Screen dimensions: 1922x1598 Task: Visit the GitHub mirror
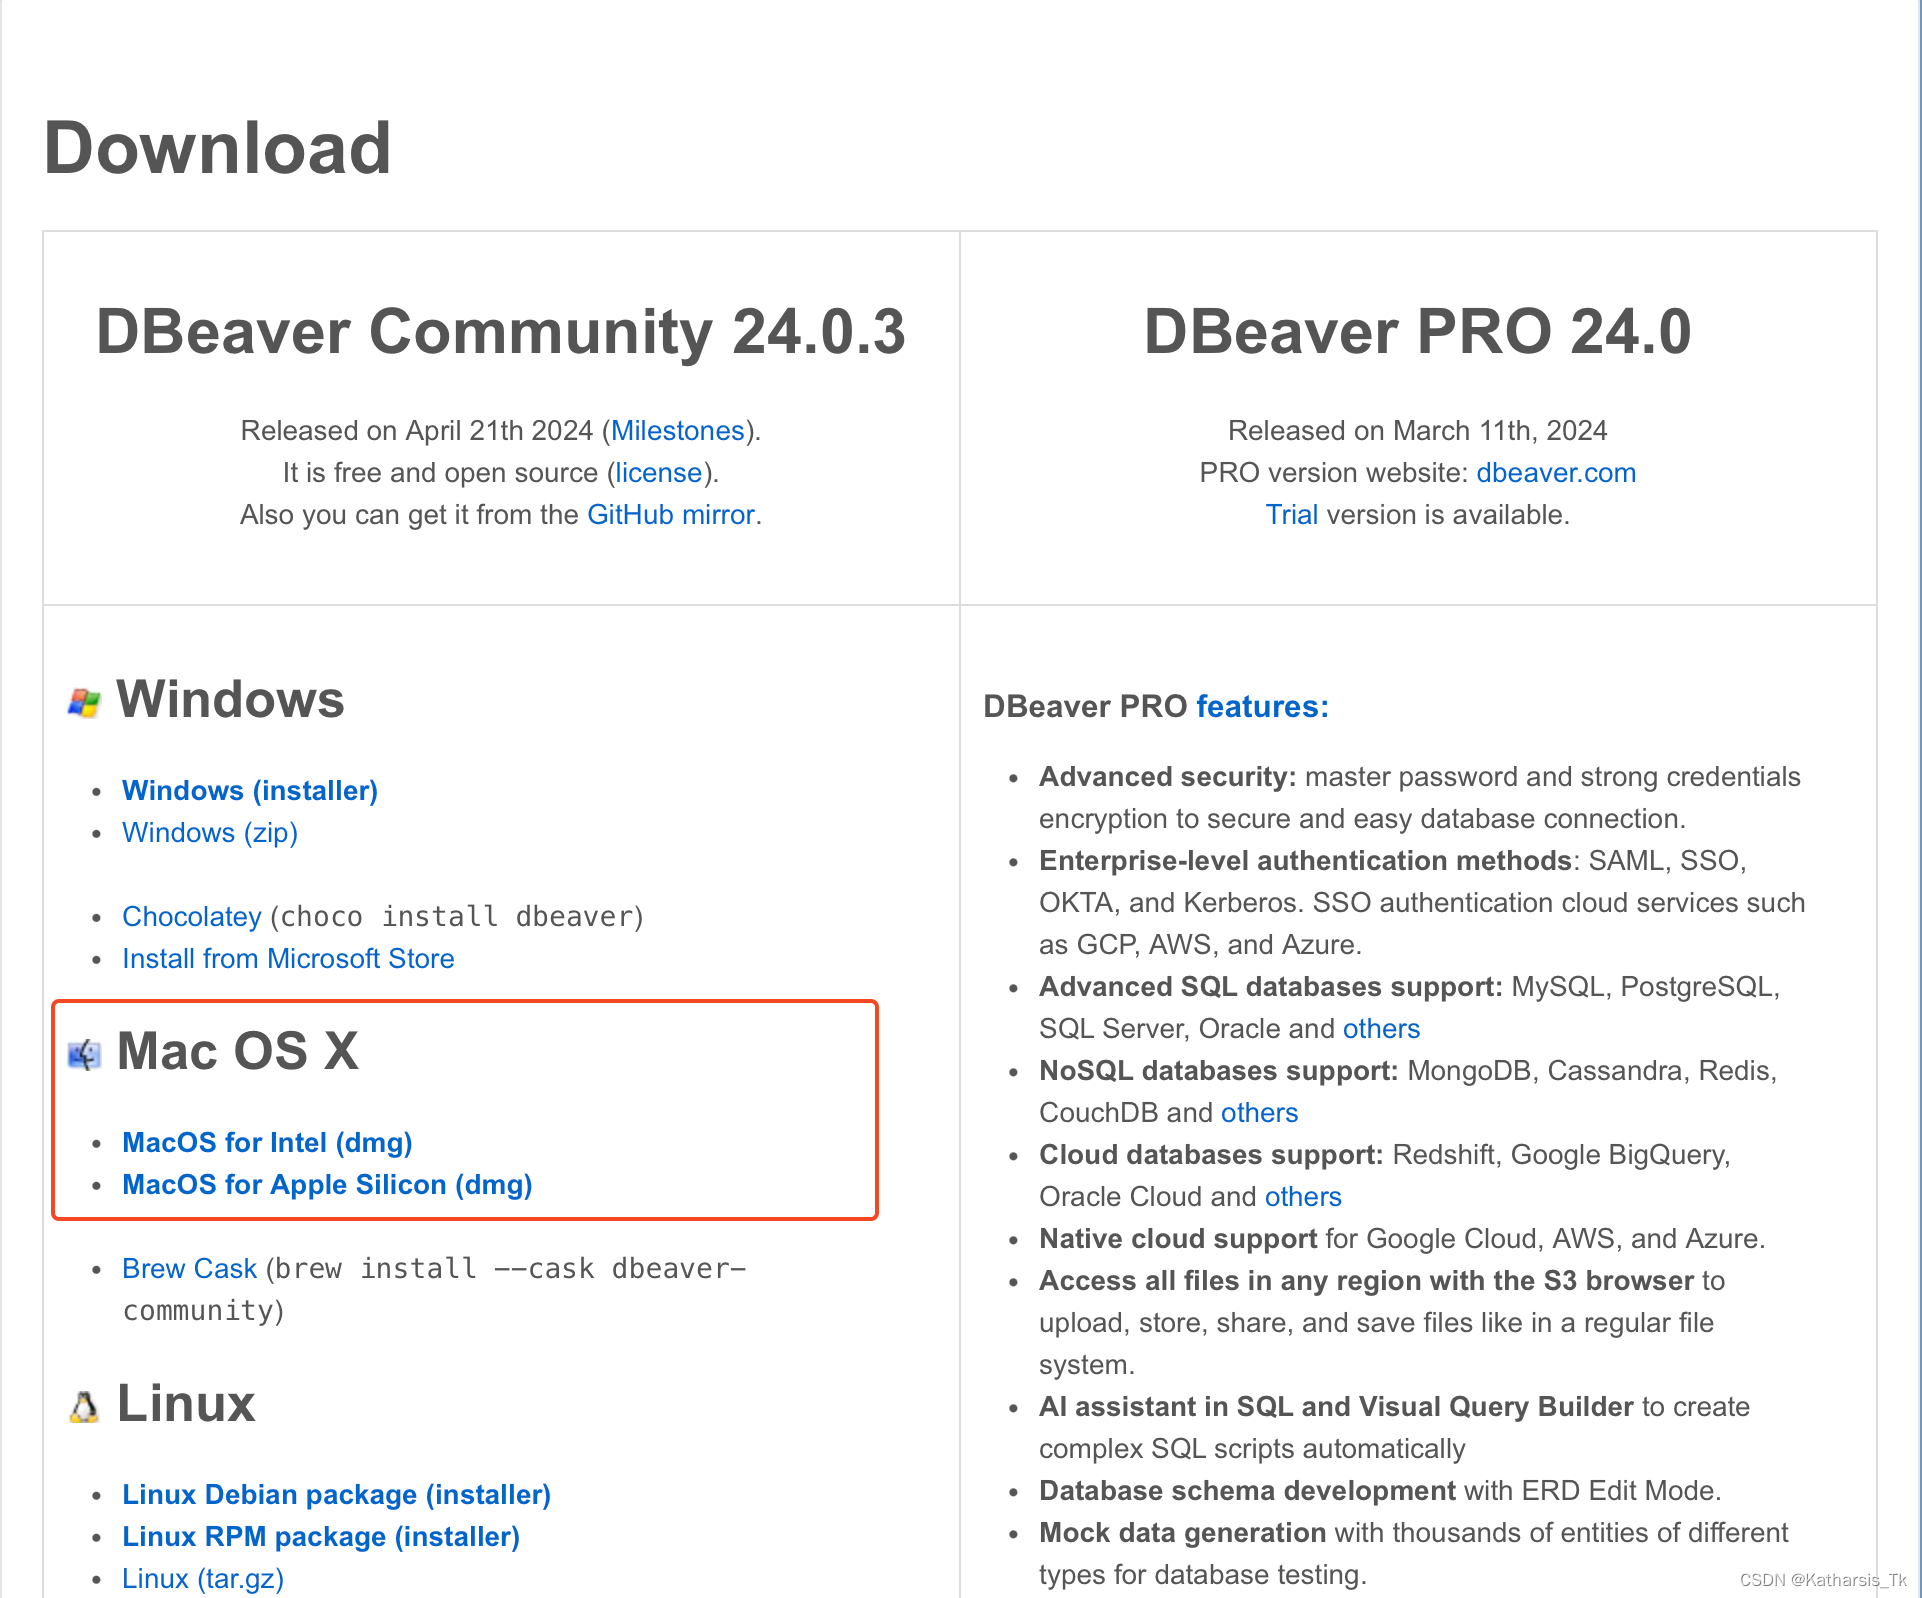click(x=671, y=514)
